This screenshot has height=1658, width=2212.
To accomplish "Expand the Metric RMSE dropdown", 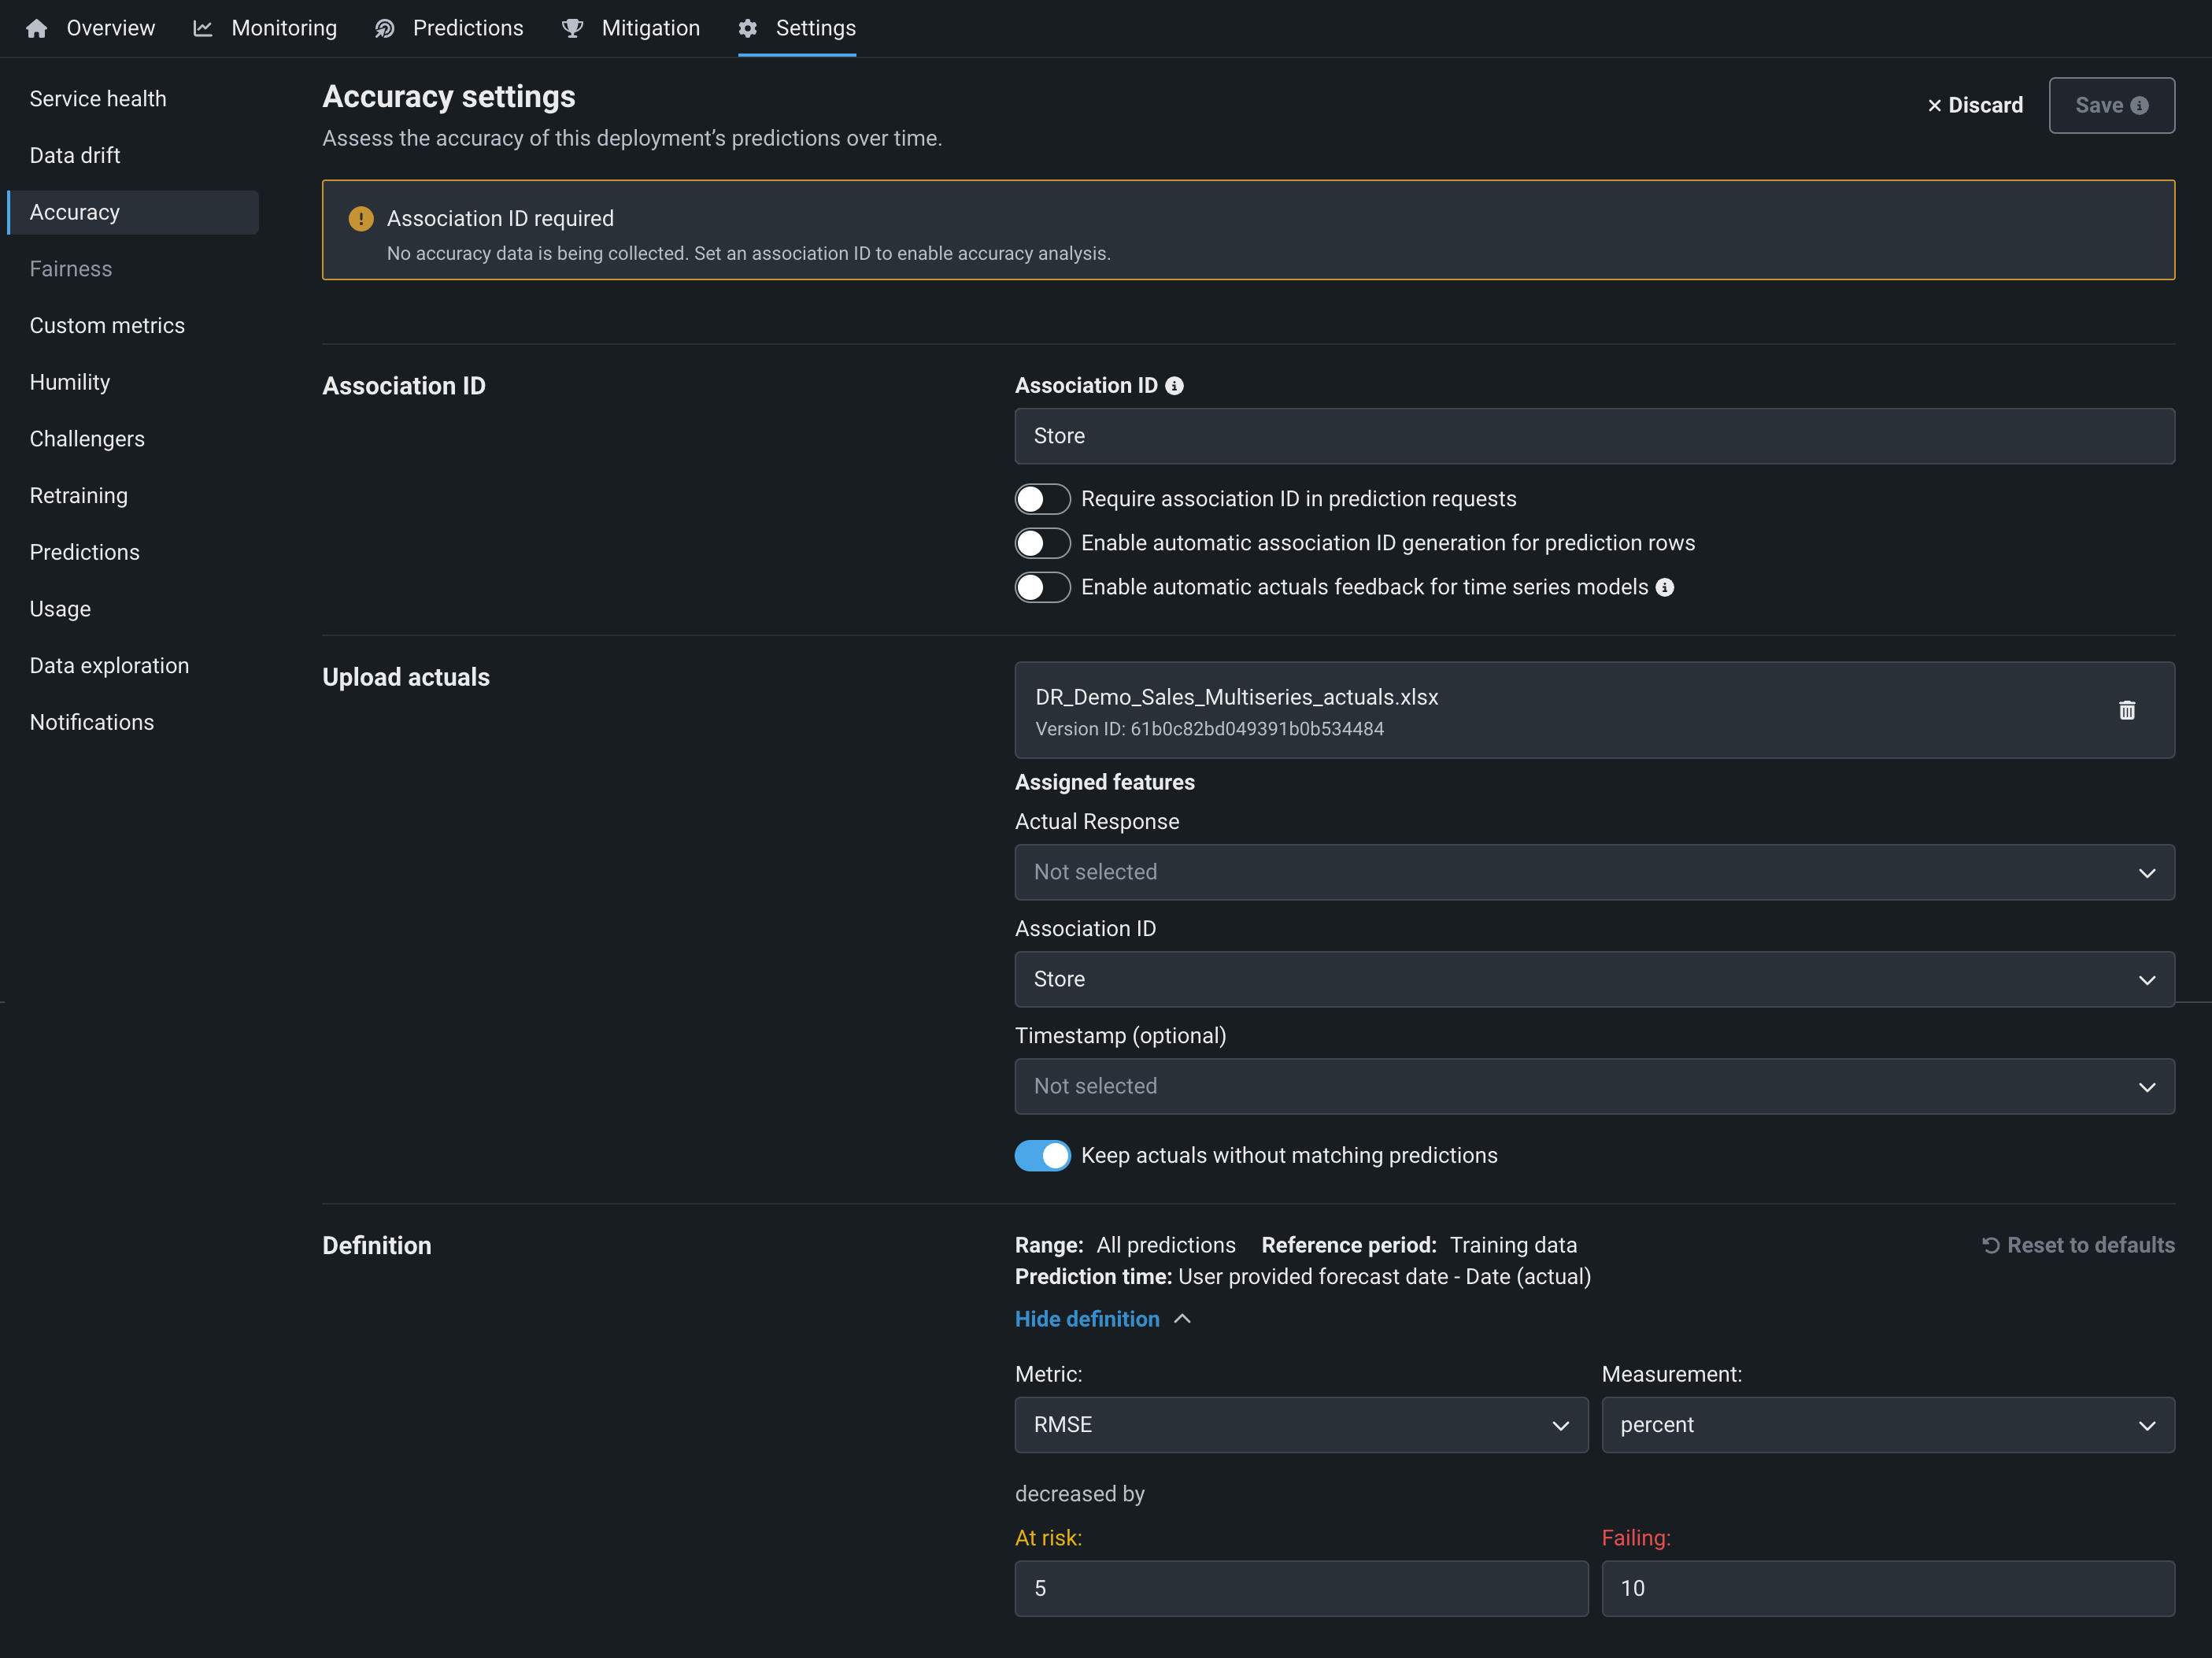I will point(1300,1425).
